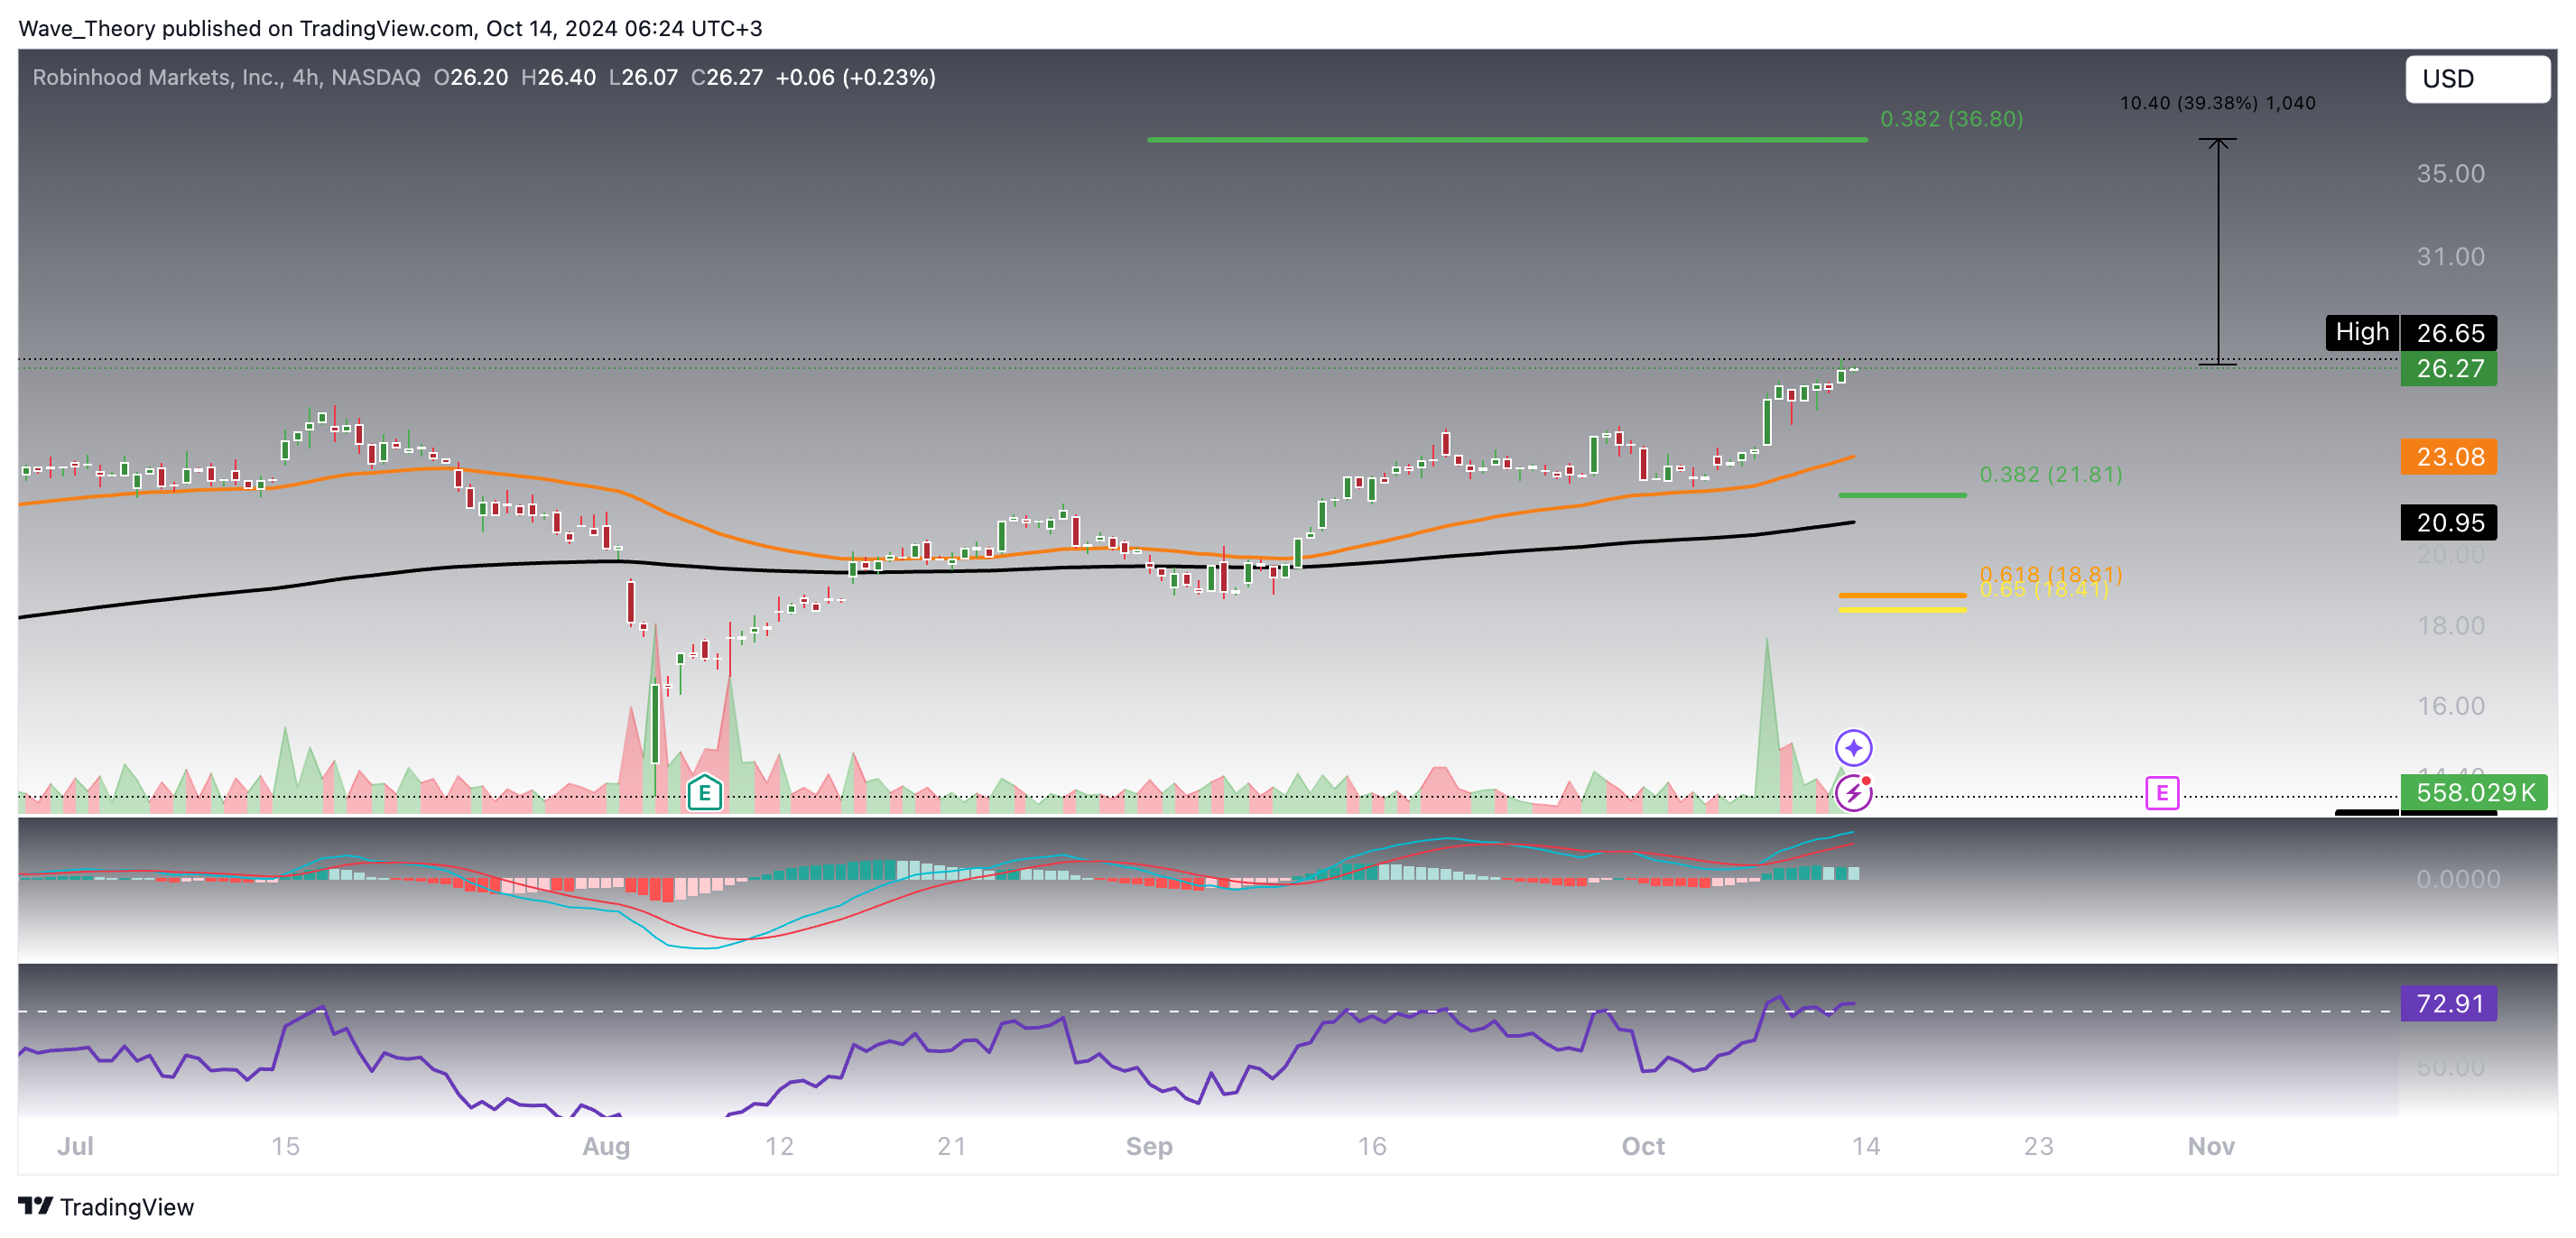Click the rightmost E earnings marker

tap(2162, 793)
